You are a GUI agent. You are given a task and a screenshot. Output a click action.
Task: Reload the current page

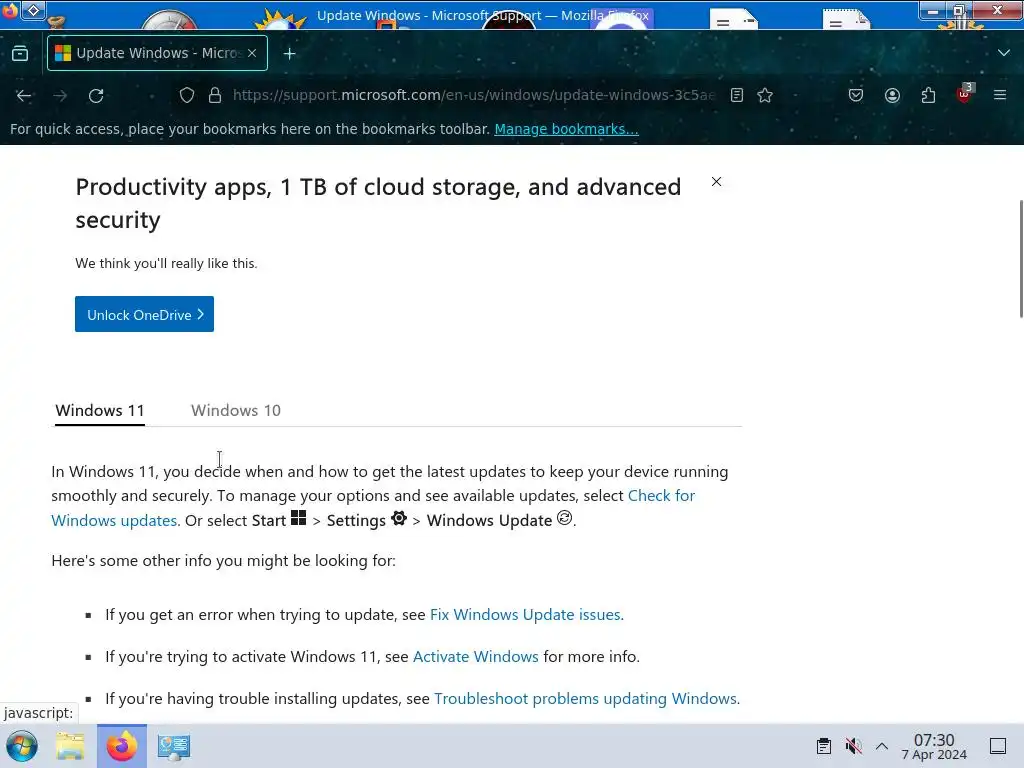(96, 95)
